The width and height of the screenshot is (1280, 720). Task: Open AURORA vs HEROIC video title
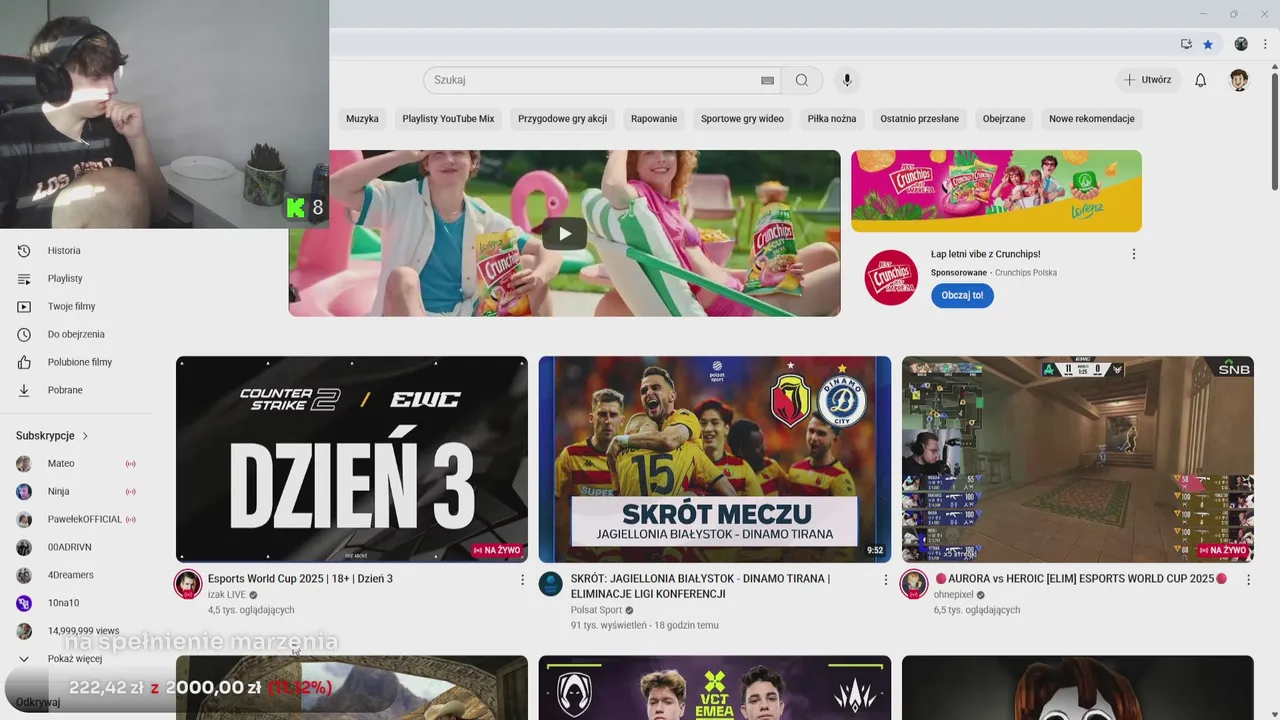1080,579
